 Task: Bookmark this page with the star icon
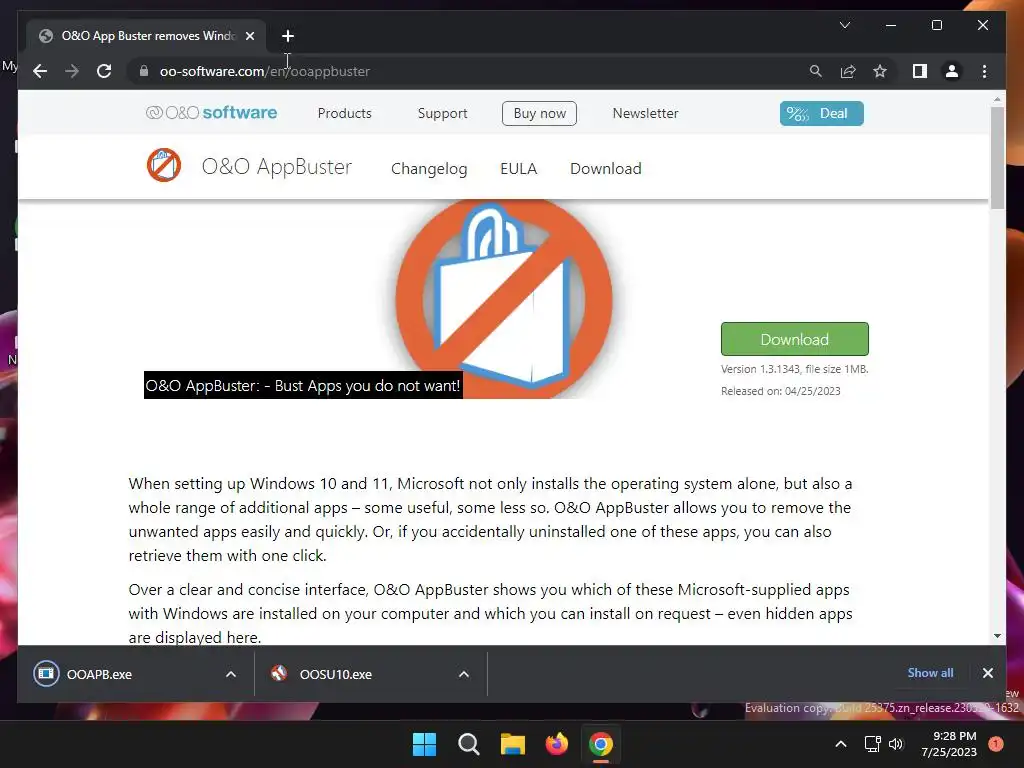coord(880,71)
